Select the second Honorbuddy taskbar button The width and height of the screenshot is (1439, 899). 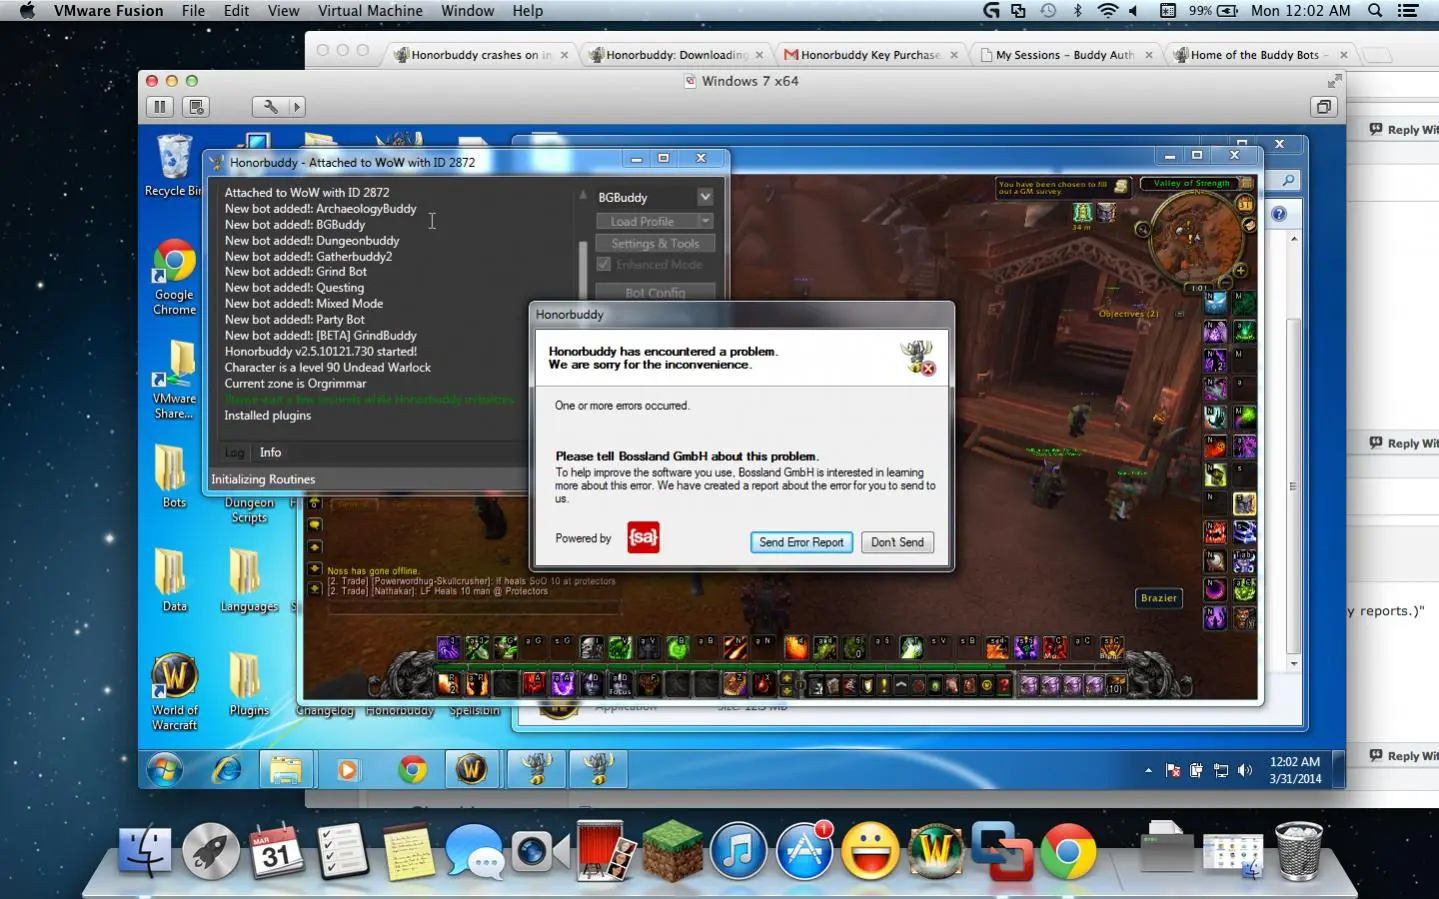pyautogui.click(x=598, y=769)
